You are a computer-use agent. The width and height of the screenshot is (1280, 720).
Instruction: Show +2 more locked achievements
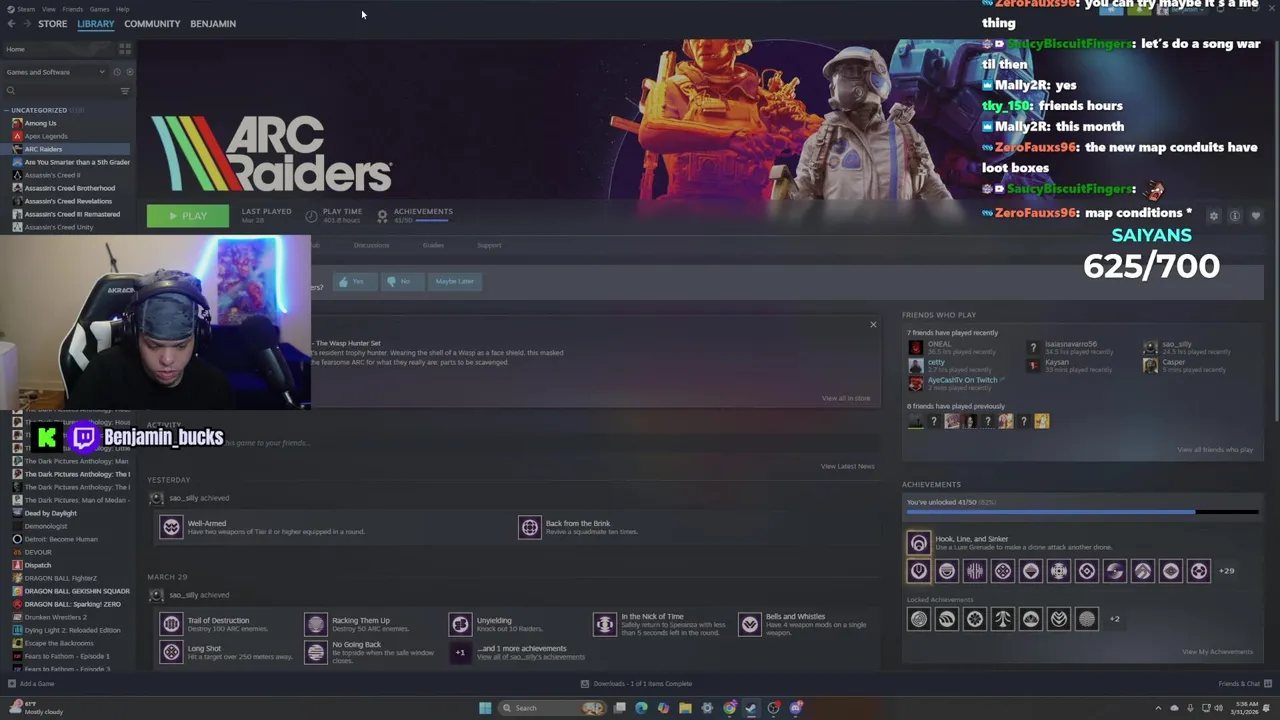[1114, 619]
